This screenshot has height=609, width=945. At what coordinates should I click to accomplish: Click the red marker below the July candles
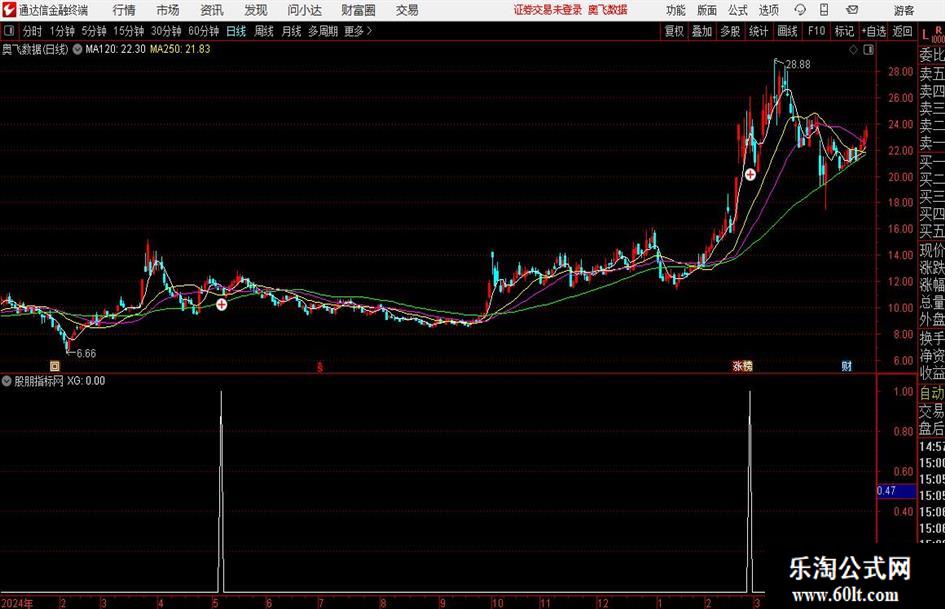pyautogui.click(x=320, y=366)
